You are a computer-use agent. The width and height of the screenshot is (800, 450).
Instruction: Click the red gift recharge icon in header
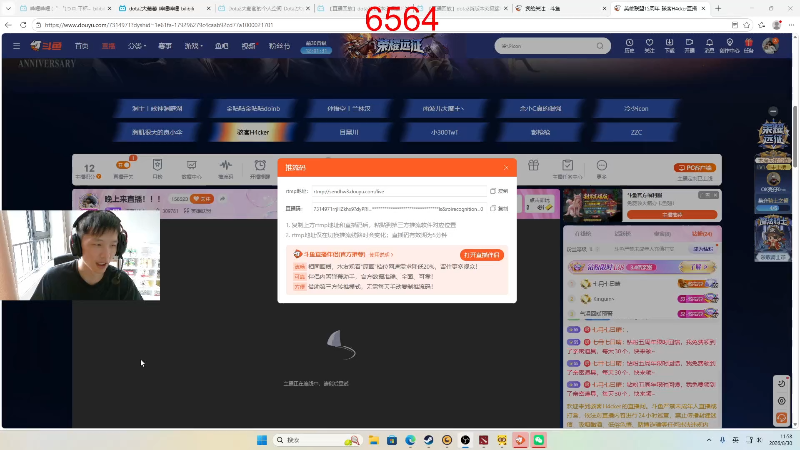pyautogui.click(x=748, y=45)
